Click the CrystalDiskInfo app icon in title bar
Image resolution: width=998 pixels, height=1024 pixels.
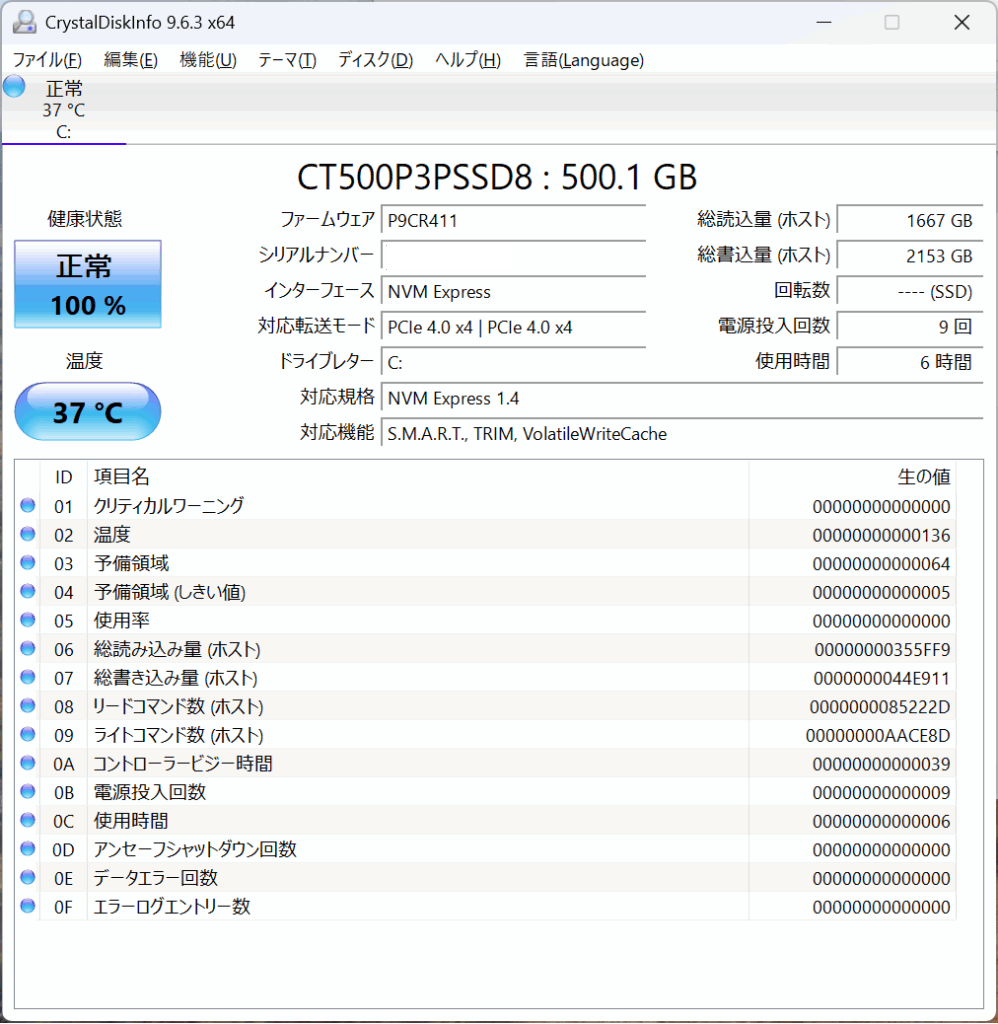(24, 22)
